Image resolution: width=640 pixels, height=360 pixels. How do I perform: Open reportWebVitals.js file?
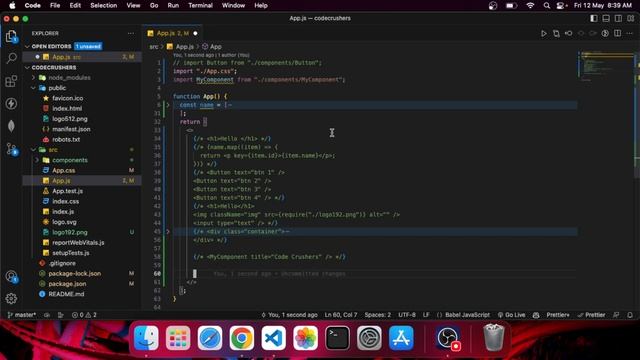78,242
